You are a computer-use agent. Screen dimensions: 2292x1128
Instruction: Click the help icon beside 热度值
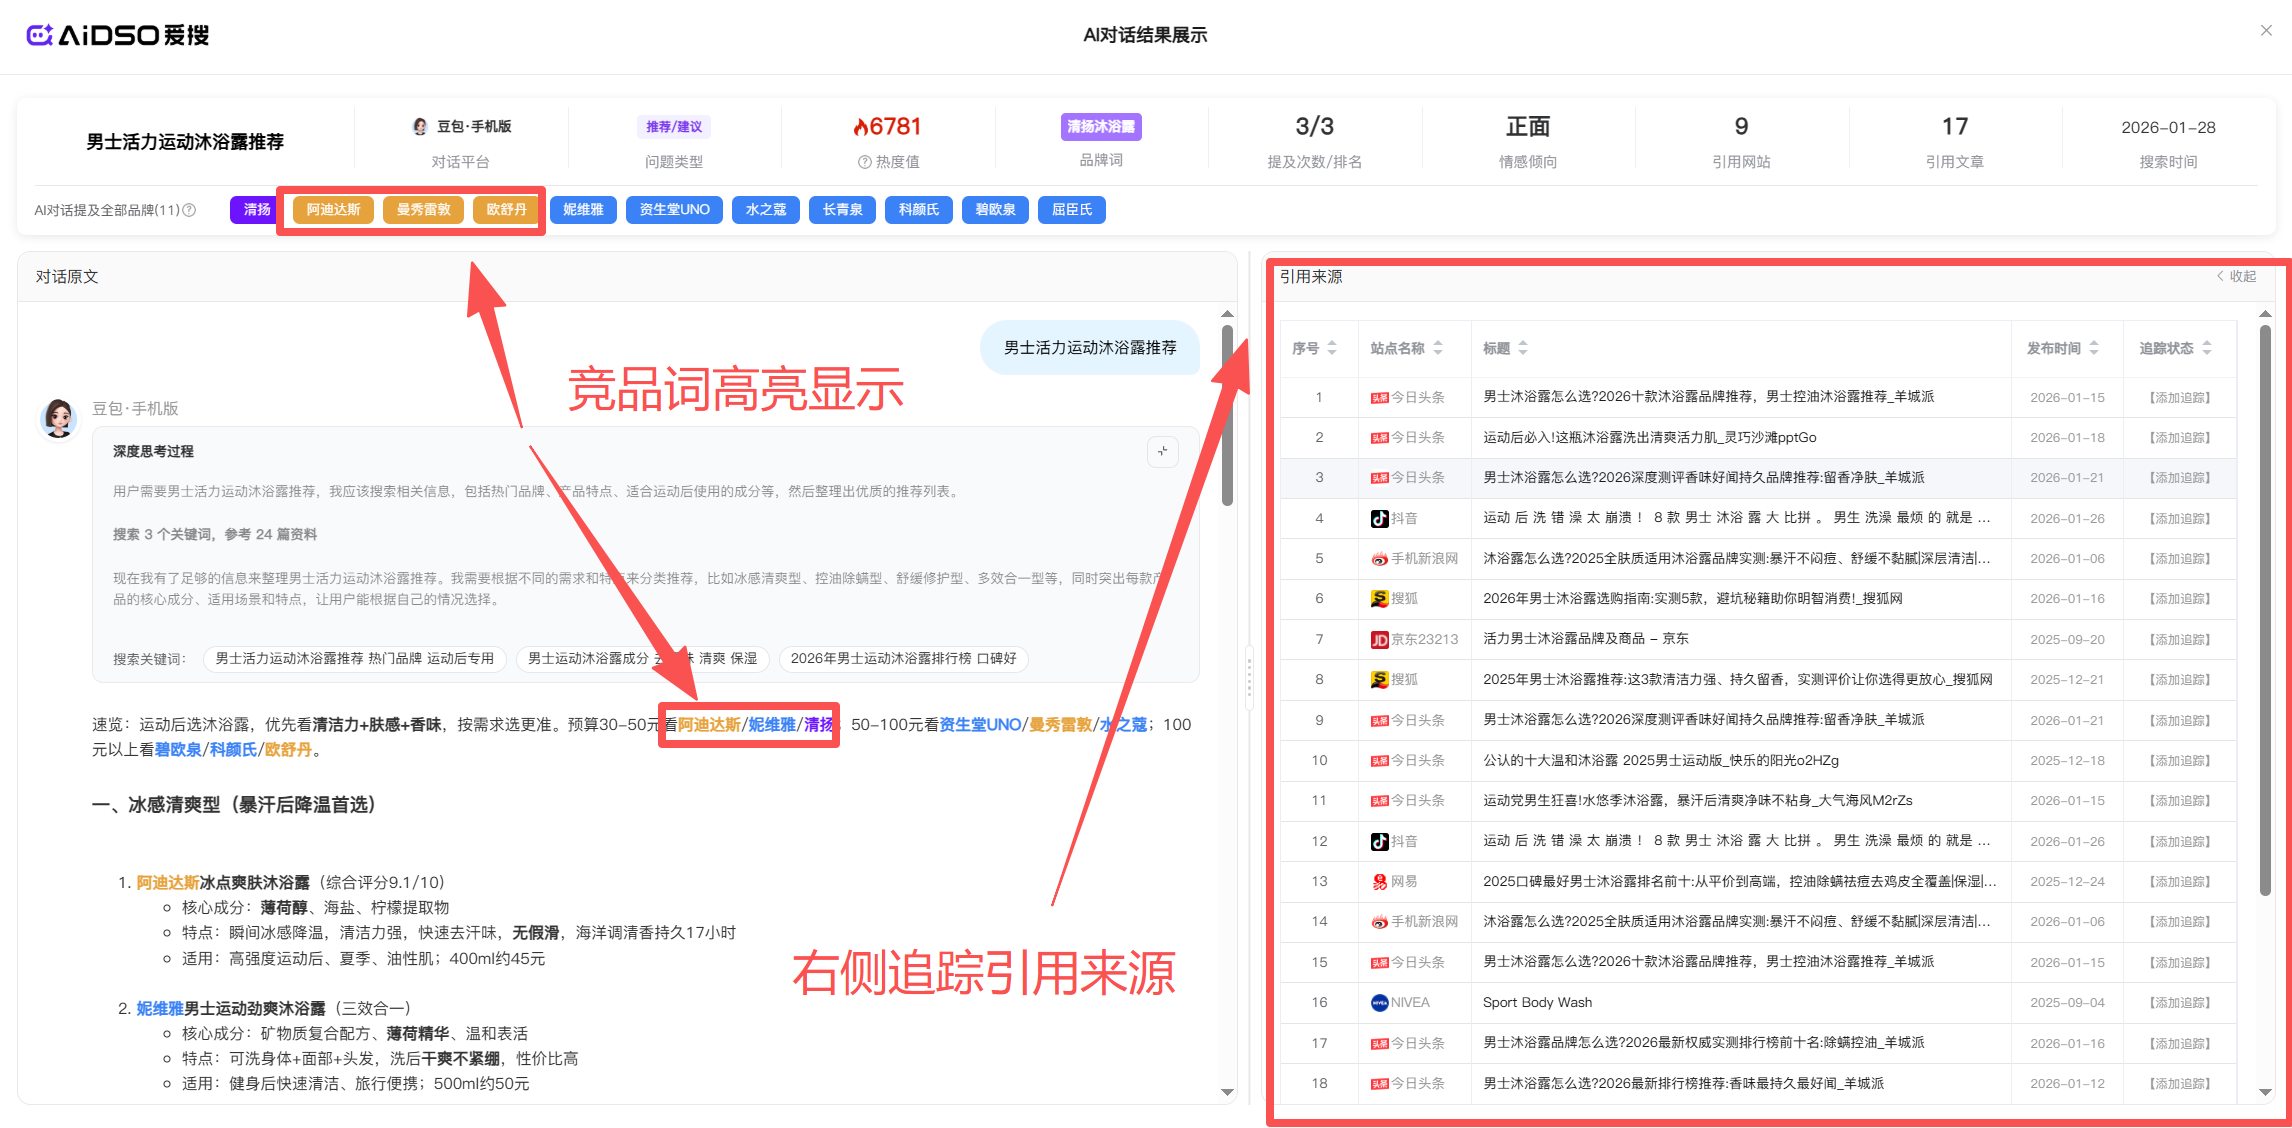864,162
